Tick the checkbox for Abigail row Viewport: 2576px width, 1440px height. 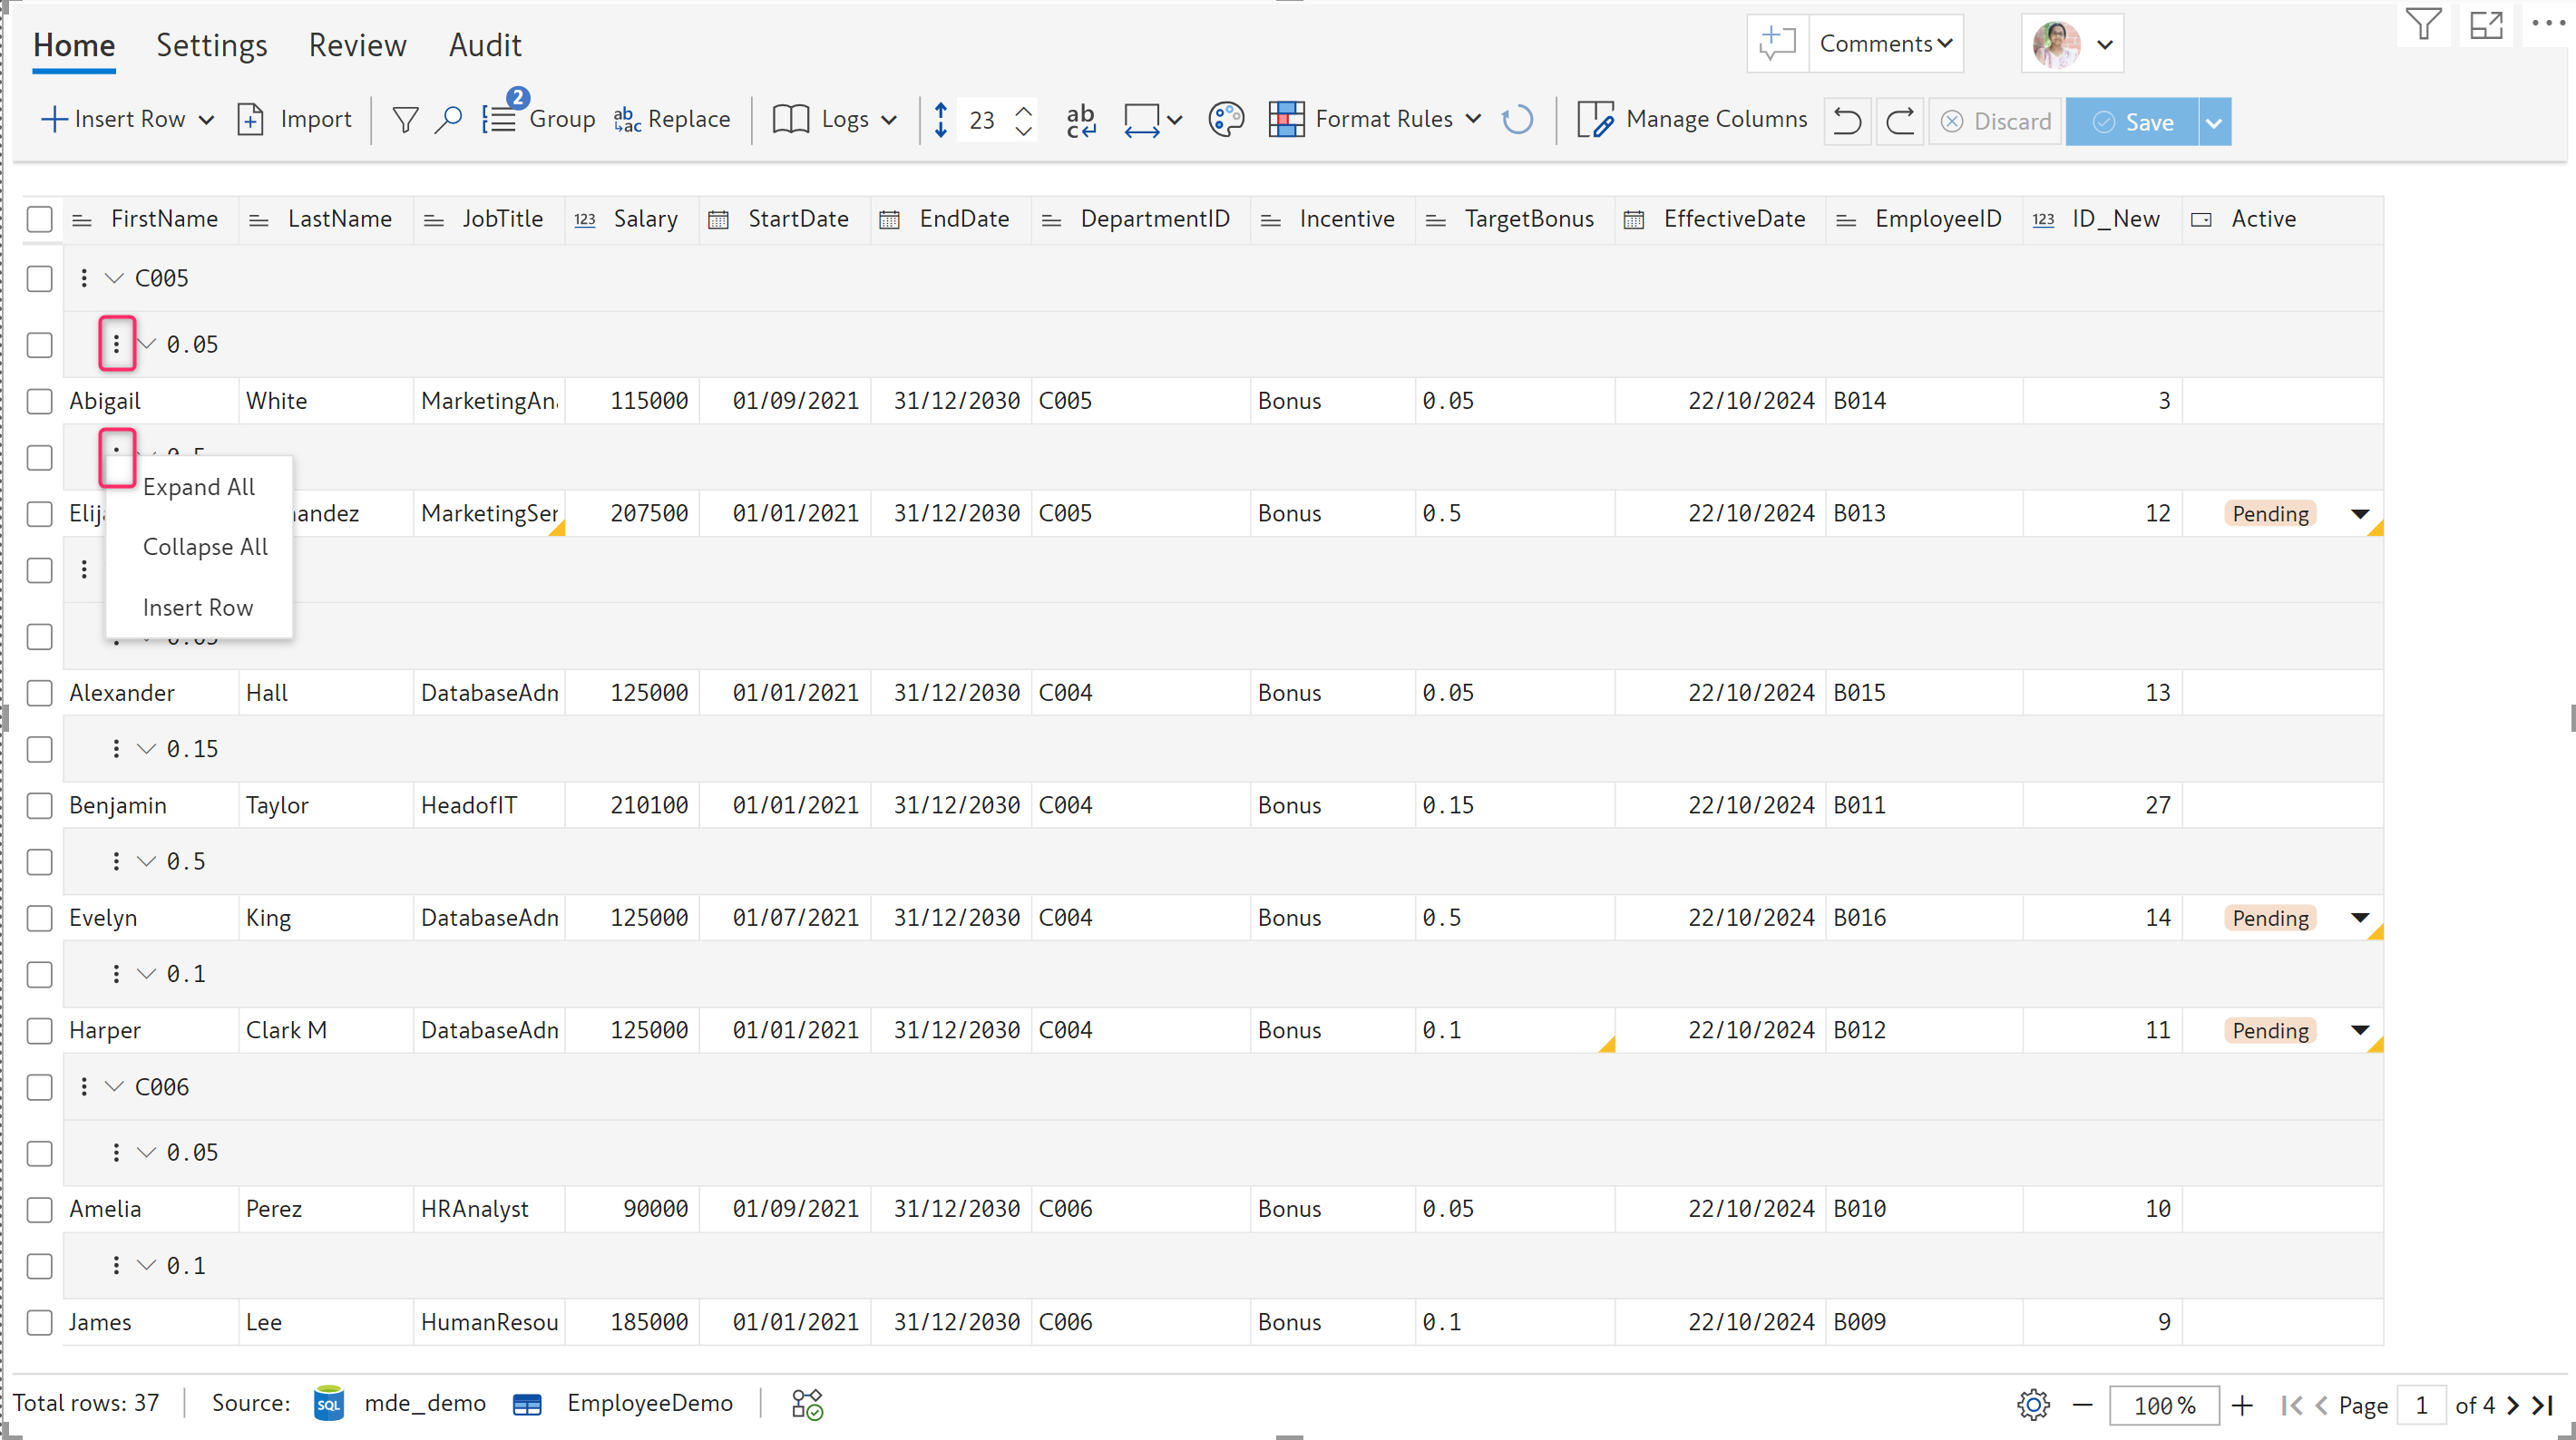pyautogui.click(x=40, y=402)
